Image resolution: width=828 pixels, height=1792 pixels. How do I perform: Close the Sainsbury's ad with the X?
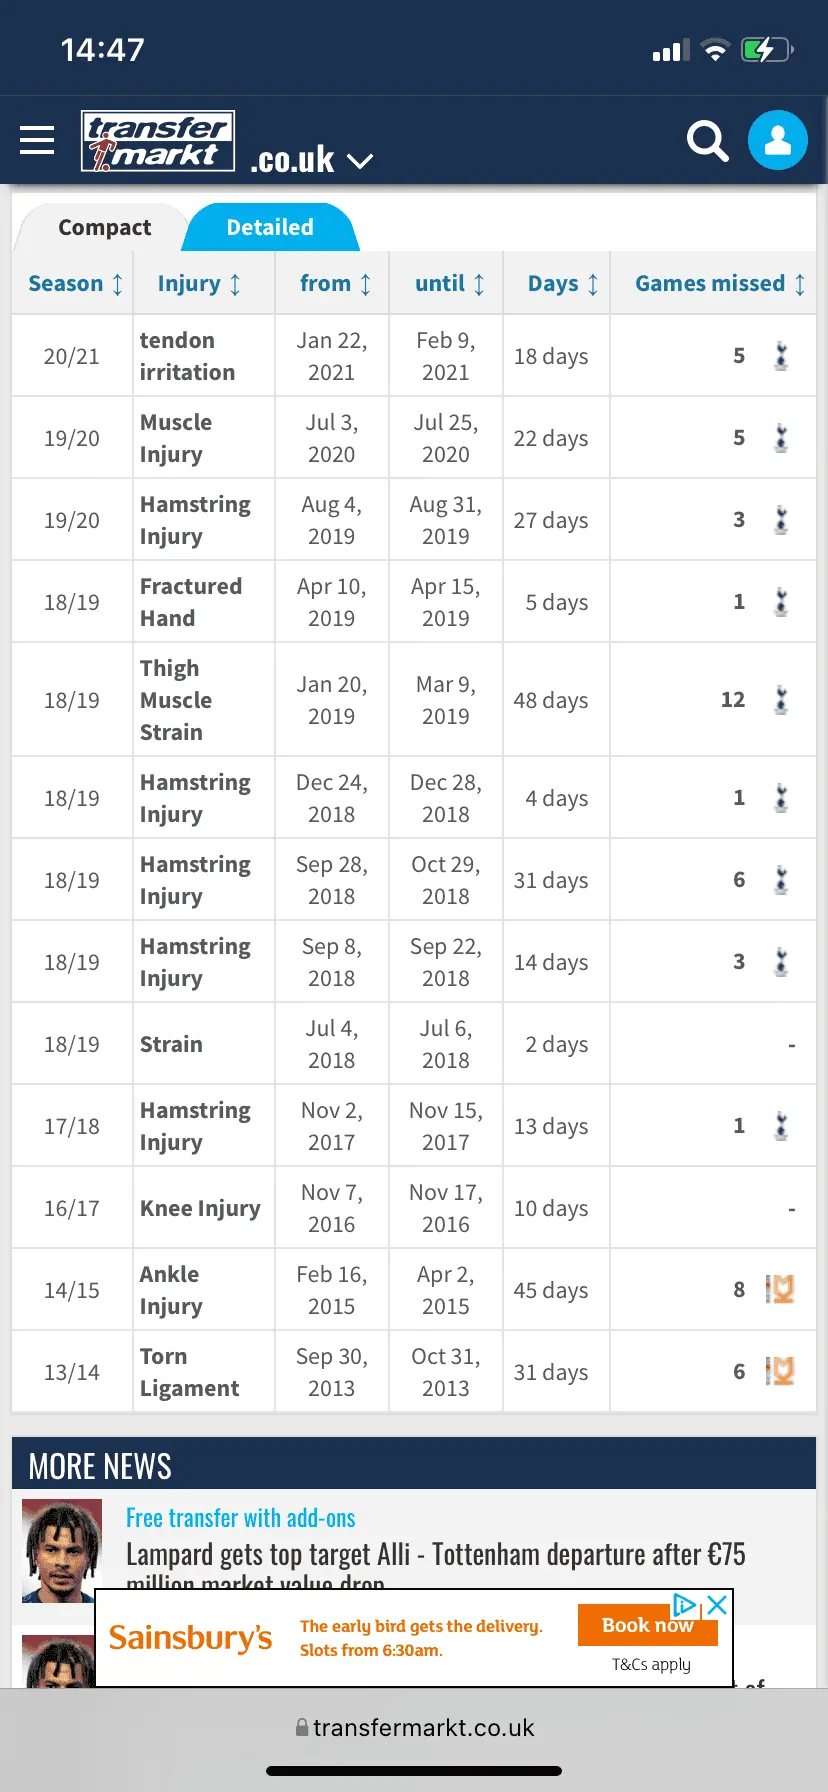tap(717, 1606)
